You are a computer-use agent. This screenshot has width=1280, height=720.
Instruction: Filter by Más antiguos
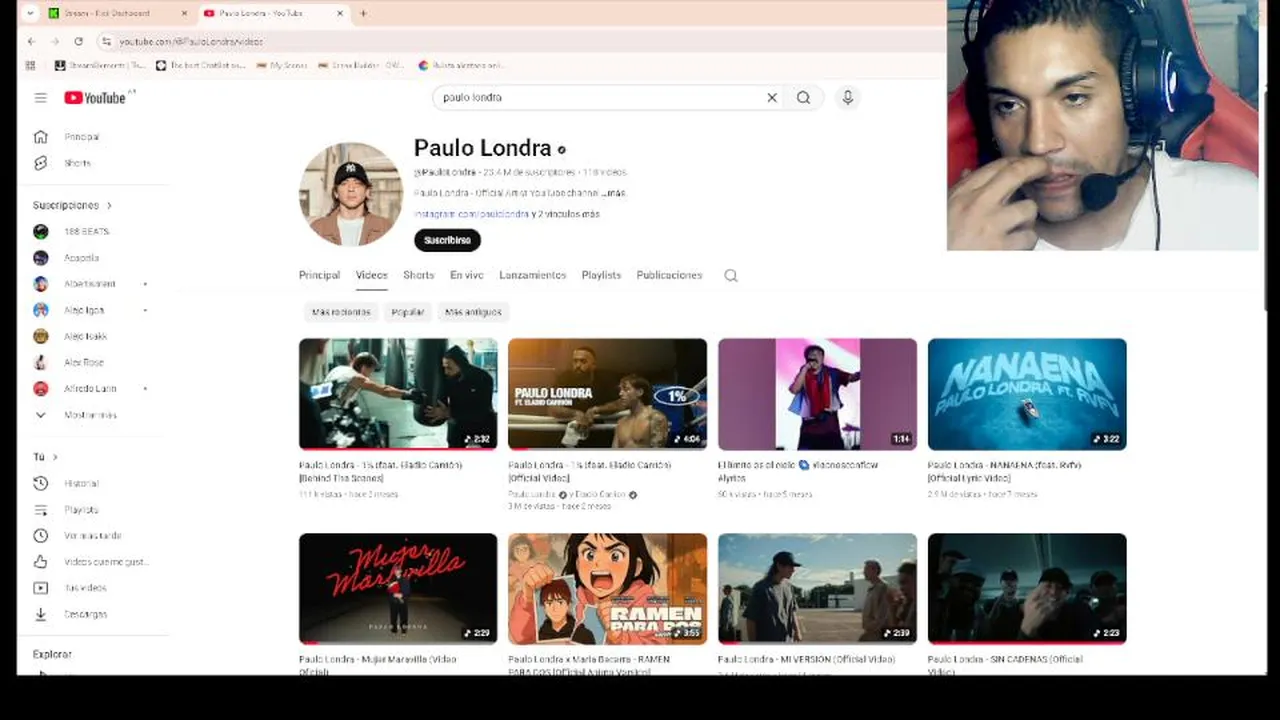[x=473, y=312]
